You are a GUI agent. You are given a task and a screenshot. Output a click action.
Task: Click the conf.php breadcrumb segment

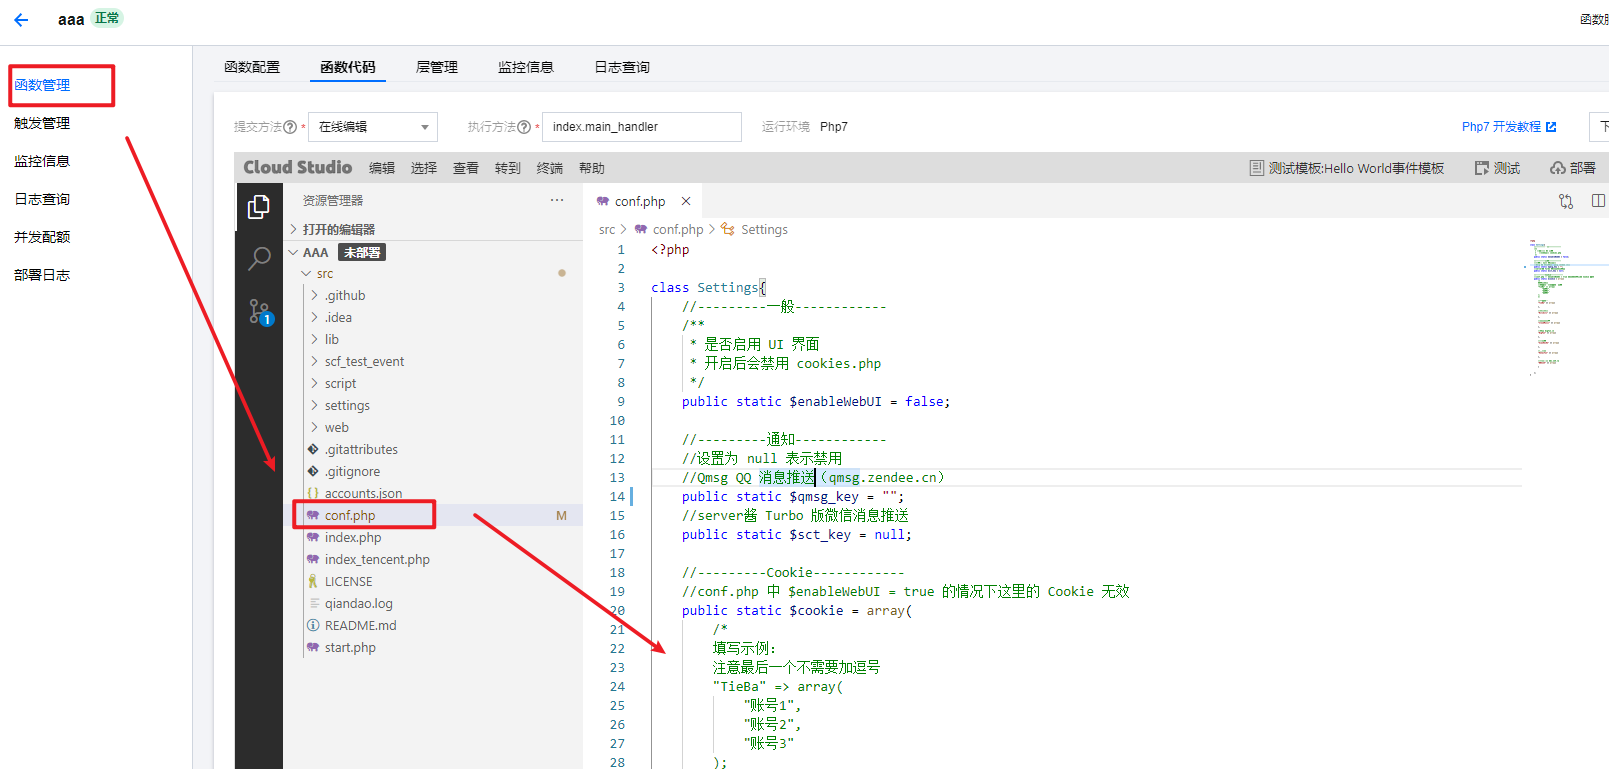[x=669, y=229]
